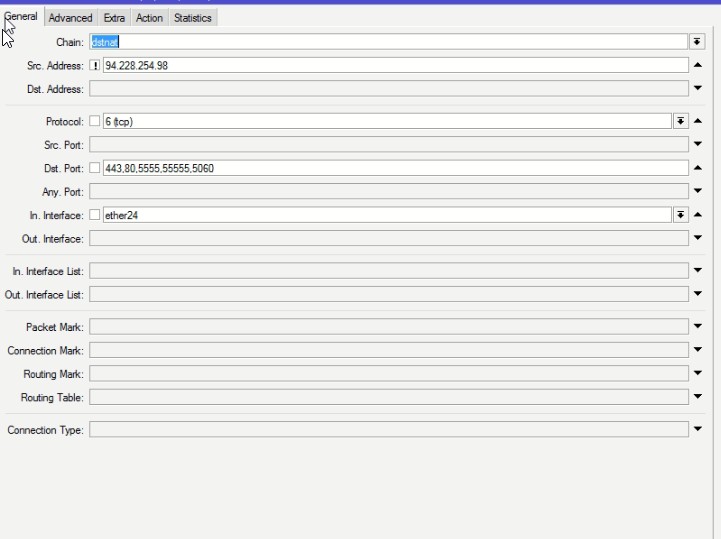Click the Protocol value 6 (tcp)
Image resolution: width=721 pixels, height=539 pixels.
pos(387,121)
